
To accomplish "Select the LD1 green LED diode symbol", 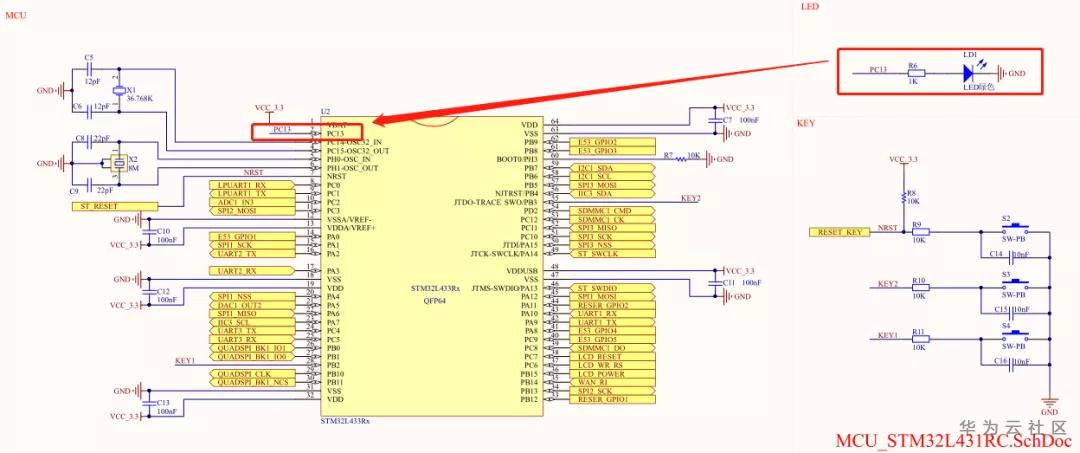I will [x=969, y=72].
